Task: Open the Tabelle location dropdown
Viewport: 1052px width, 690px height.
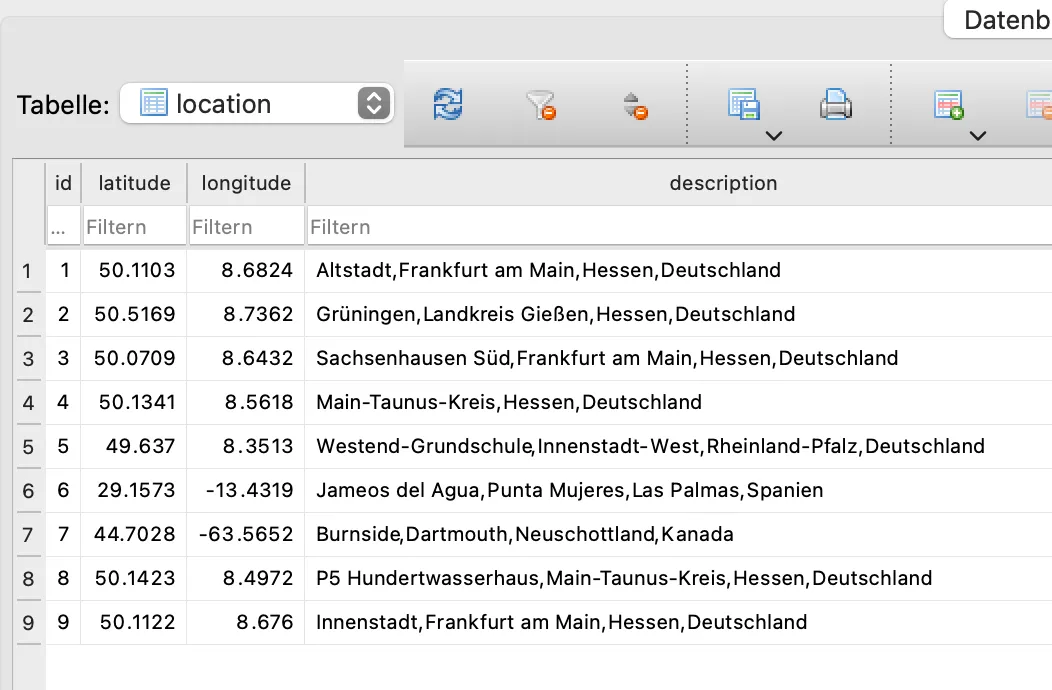Action: [257, 103]
